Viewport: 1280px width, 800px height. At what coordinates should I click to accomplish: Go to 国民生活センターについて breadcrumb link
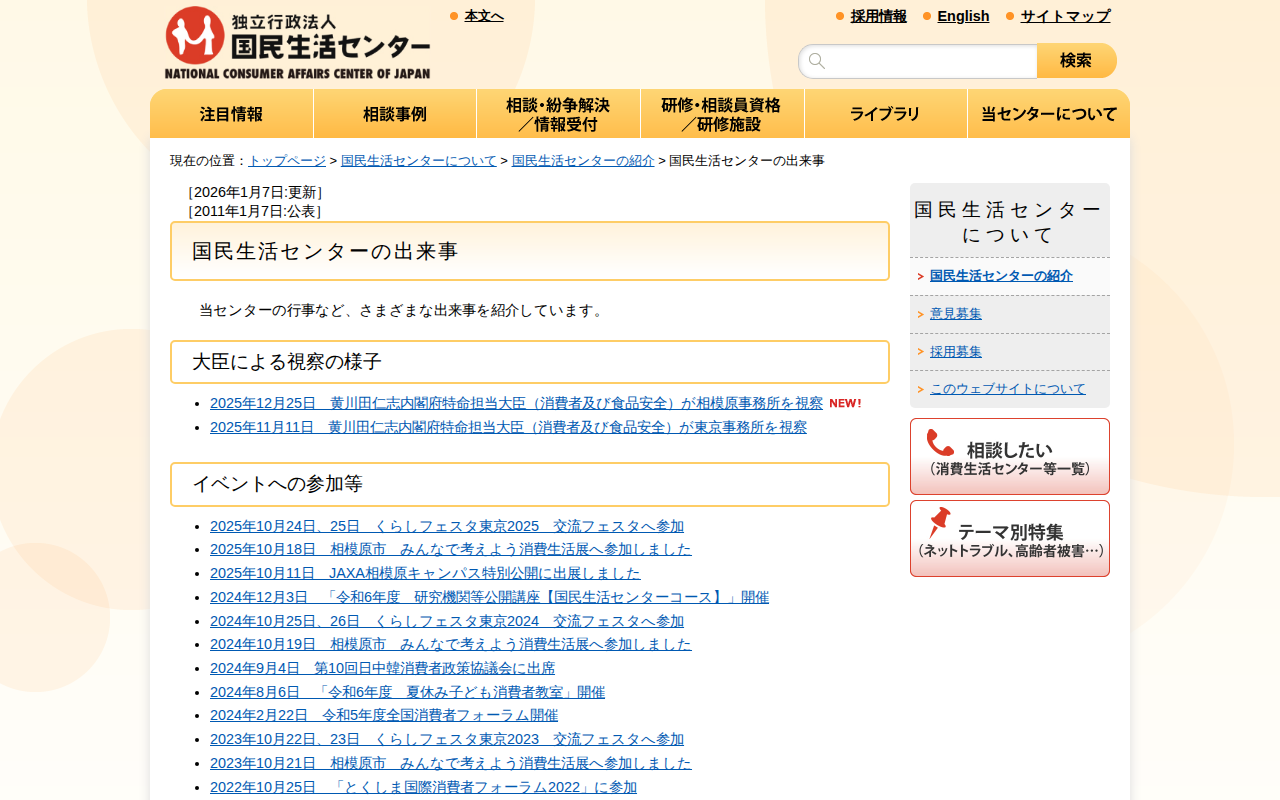419,161
